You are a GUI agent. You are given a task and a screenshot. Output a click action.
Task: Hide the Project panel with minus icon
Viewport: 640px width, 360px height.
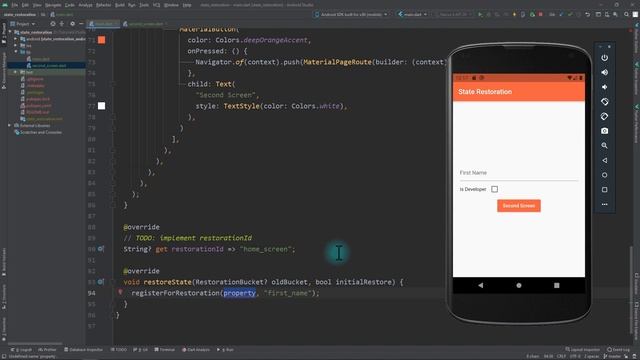(81, 24)
